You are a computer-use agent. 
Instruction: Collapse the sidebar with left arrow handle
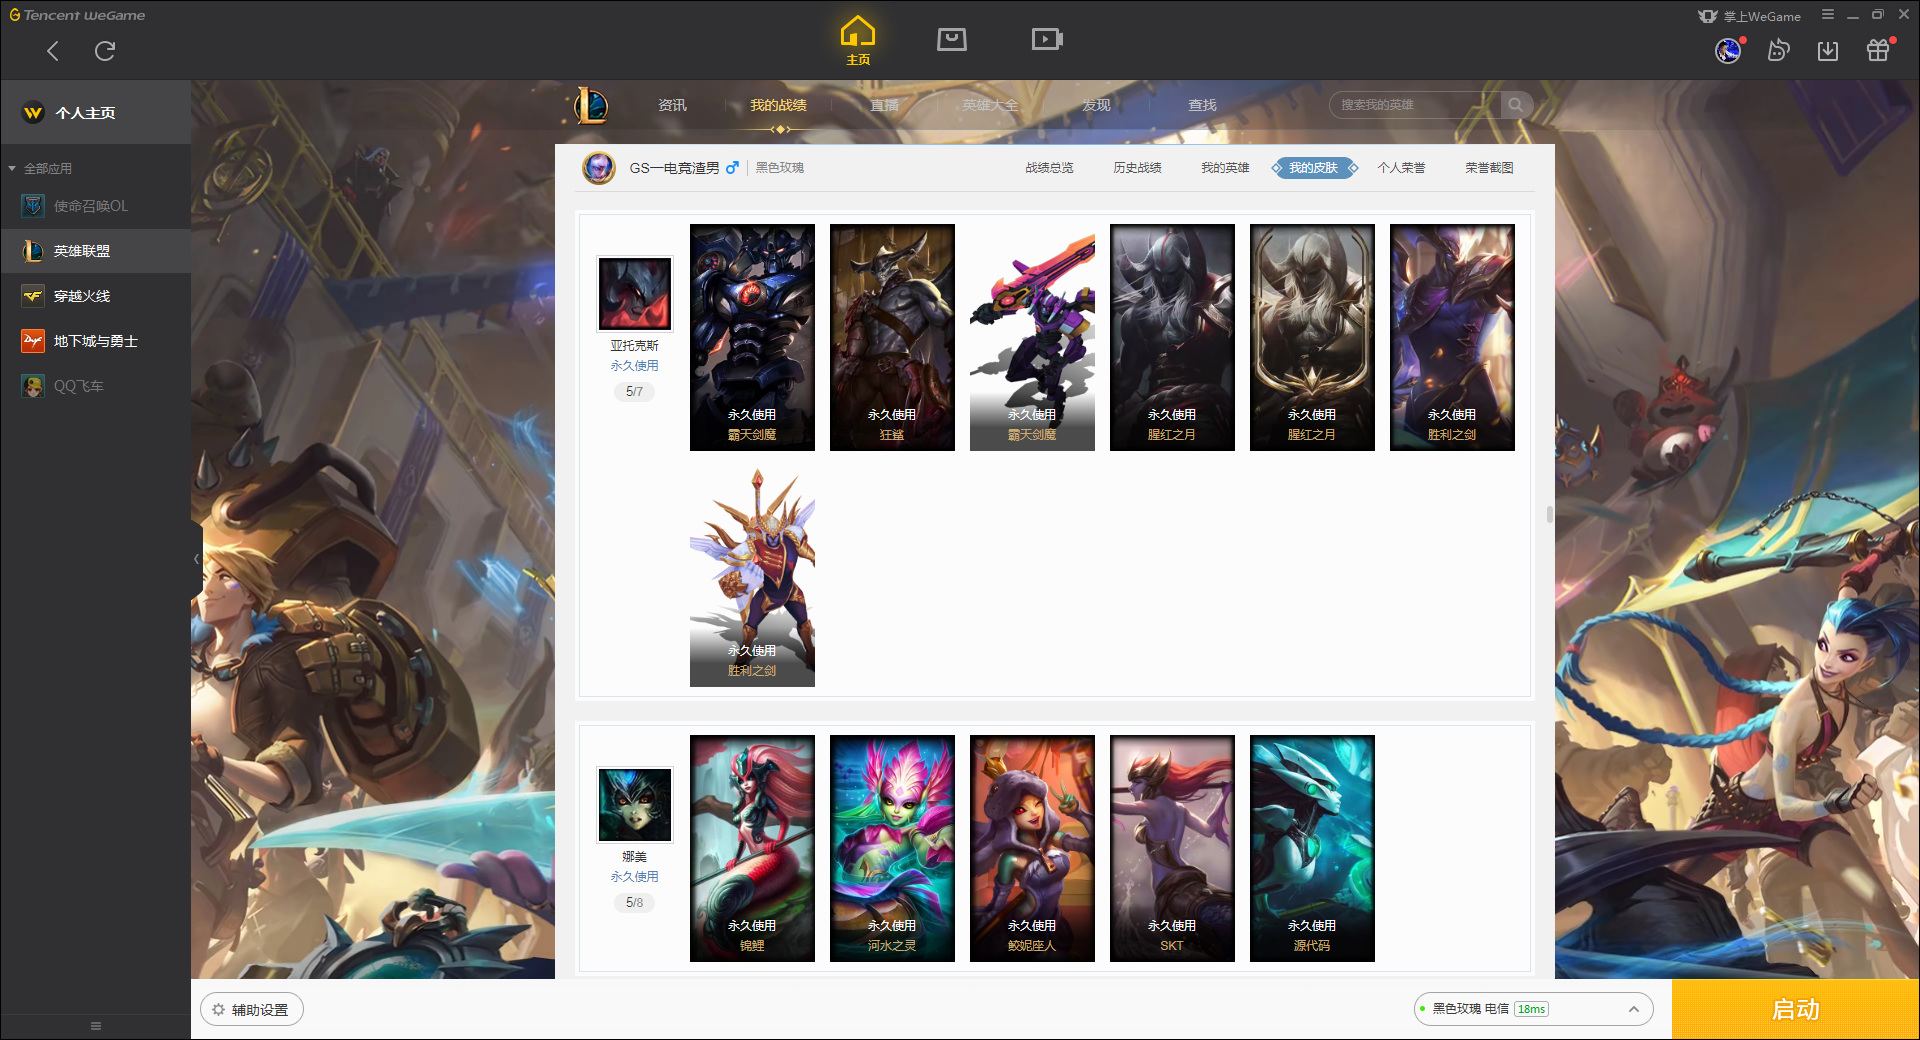tap(197, 559)
